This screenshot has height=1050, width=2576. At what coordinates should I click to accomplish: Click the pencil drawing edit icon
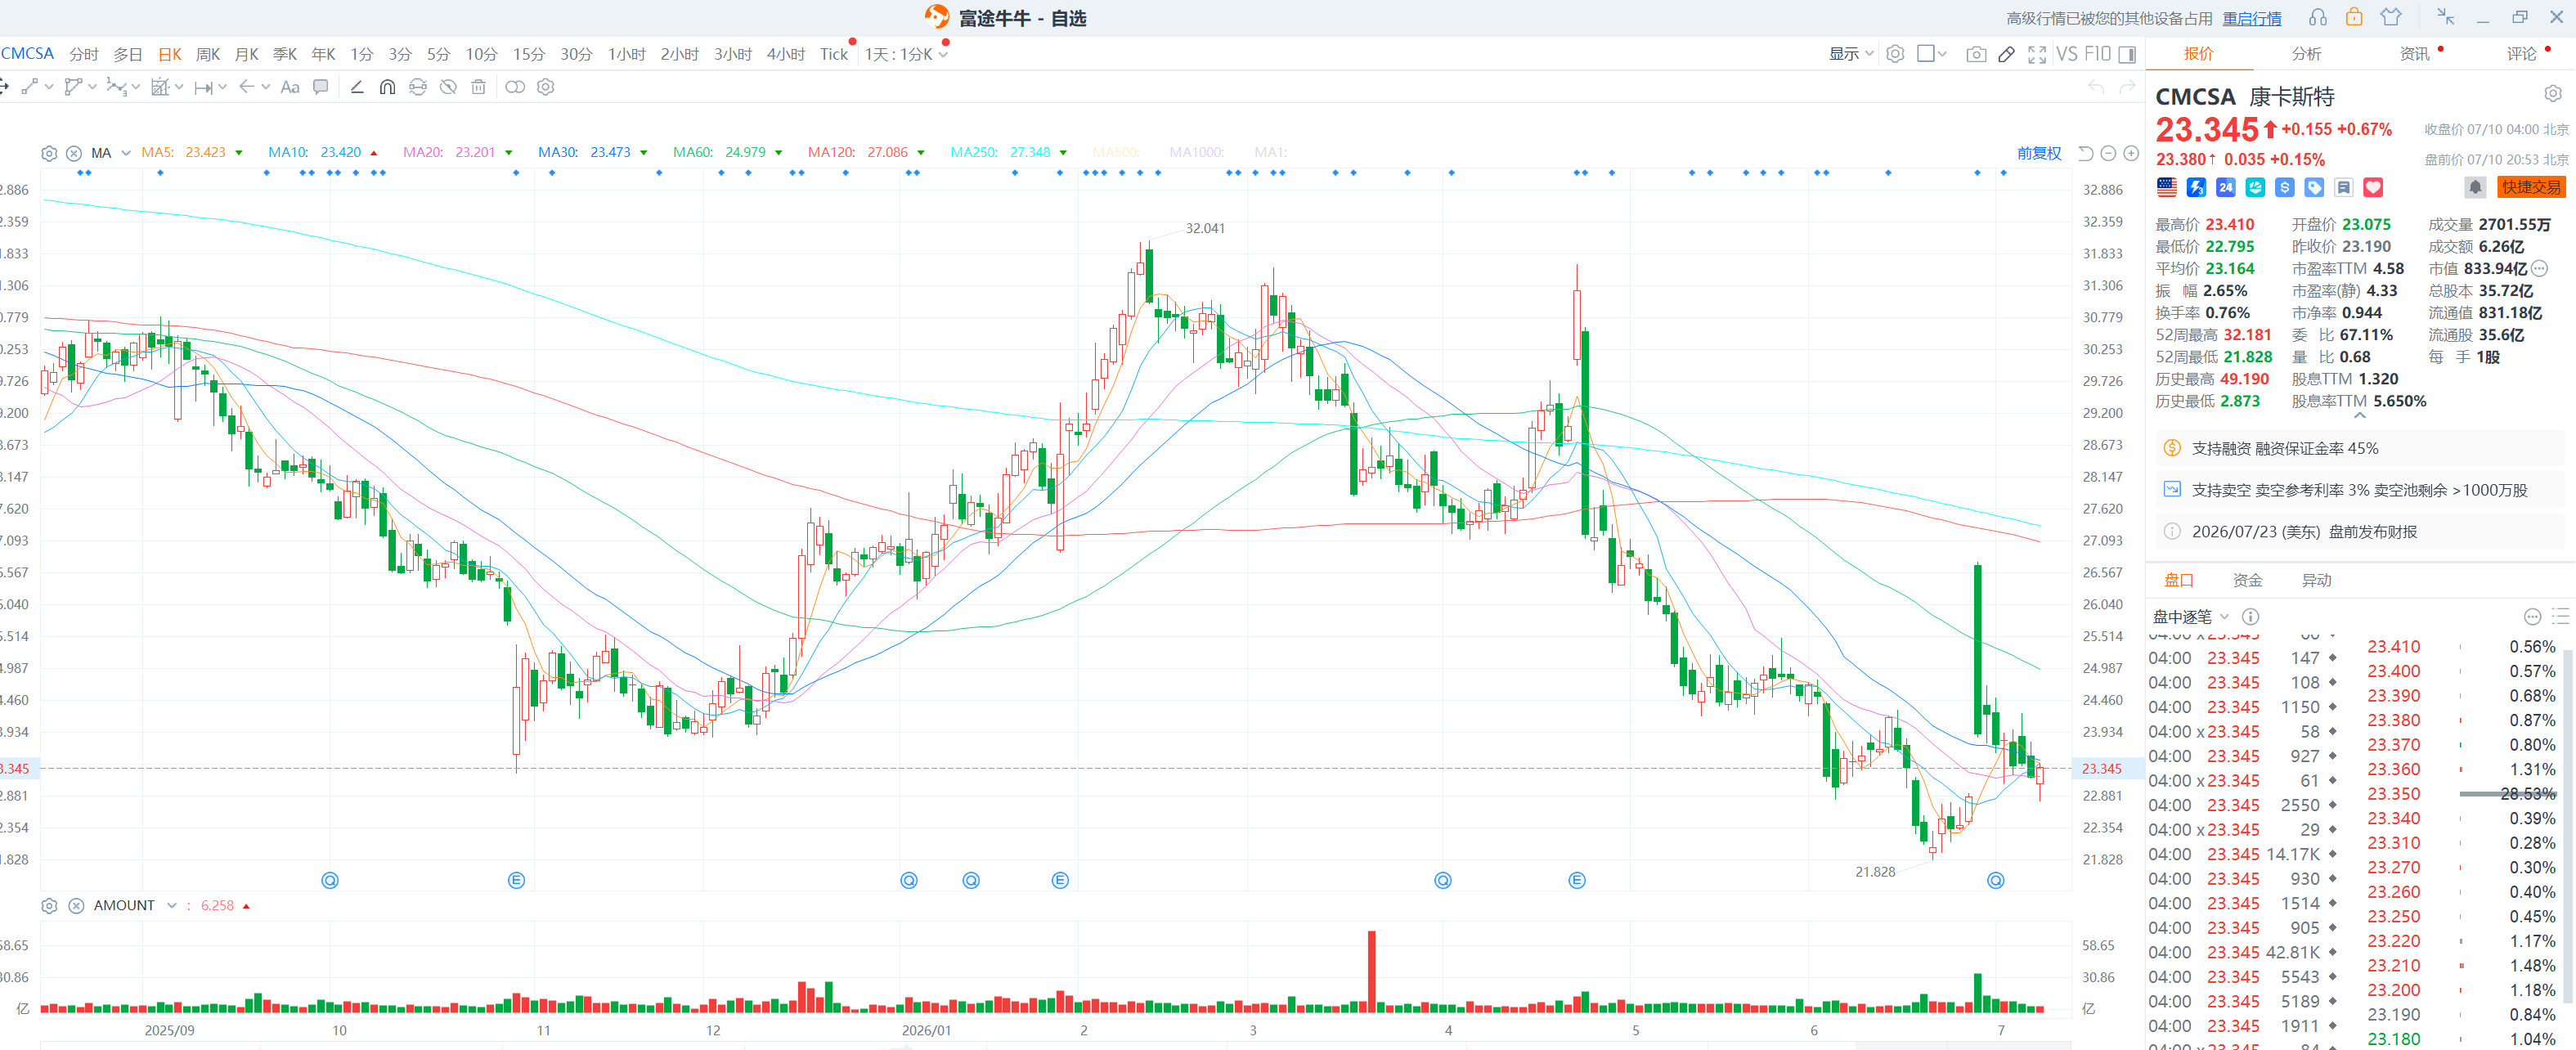click(2006, 54)
